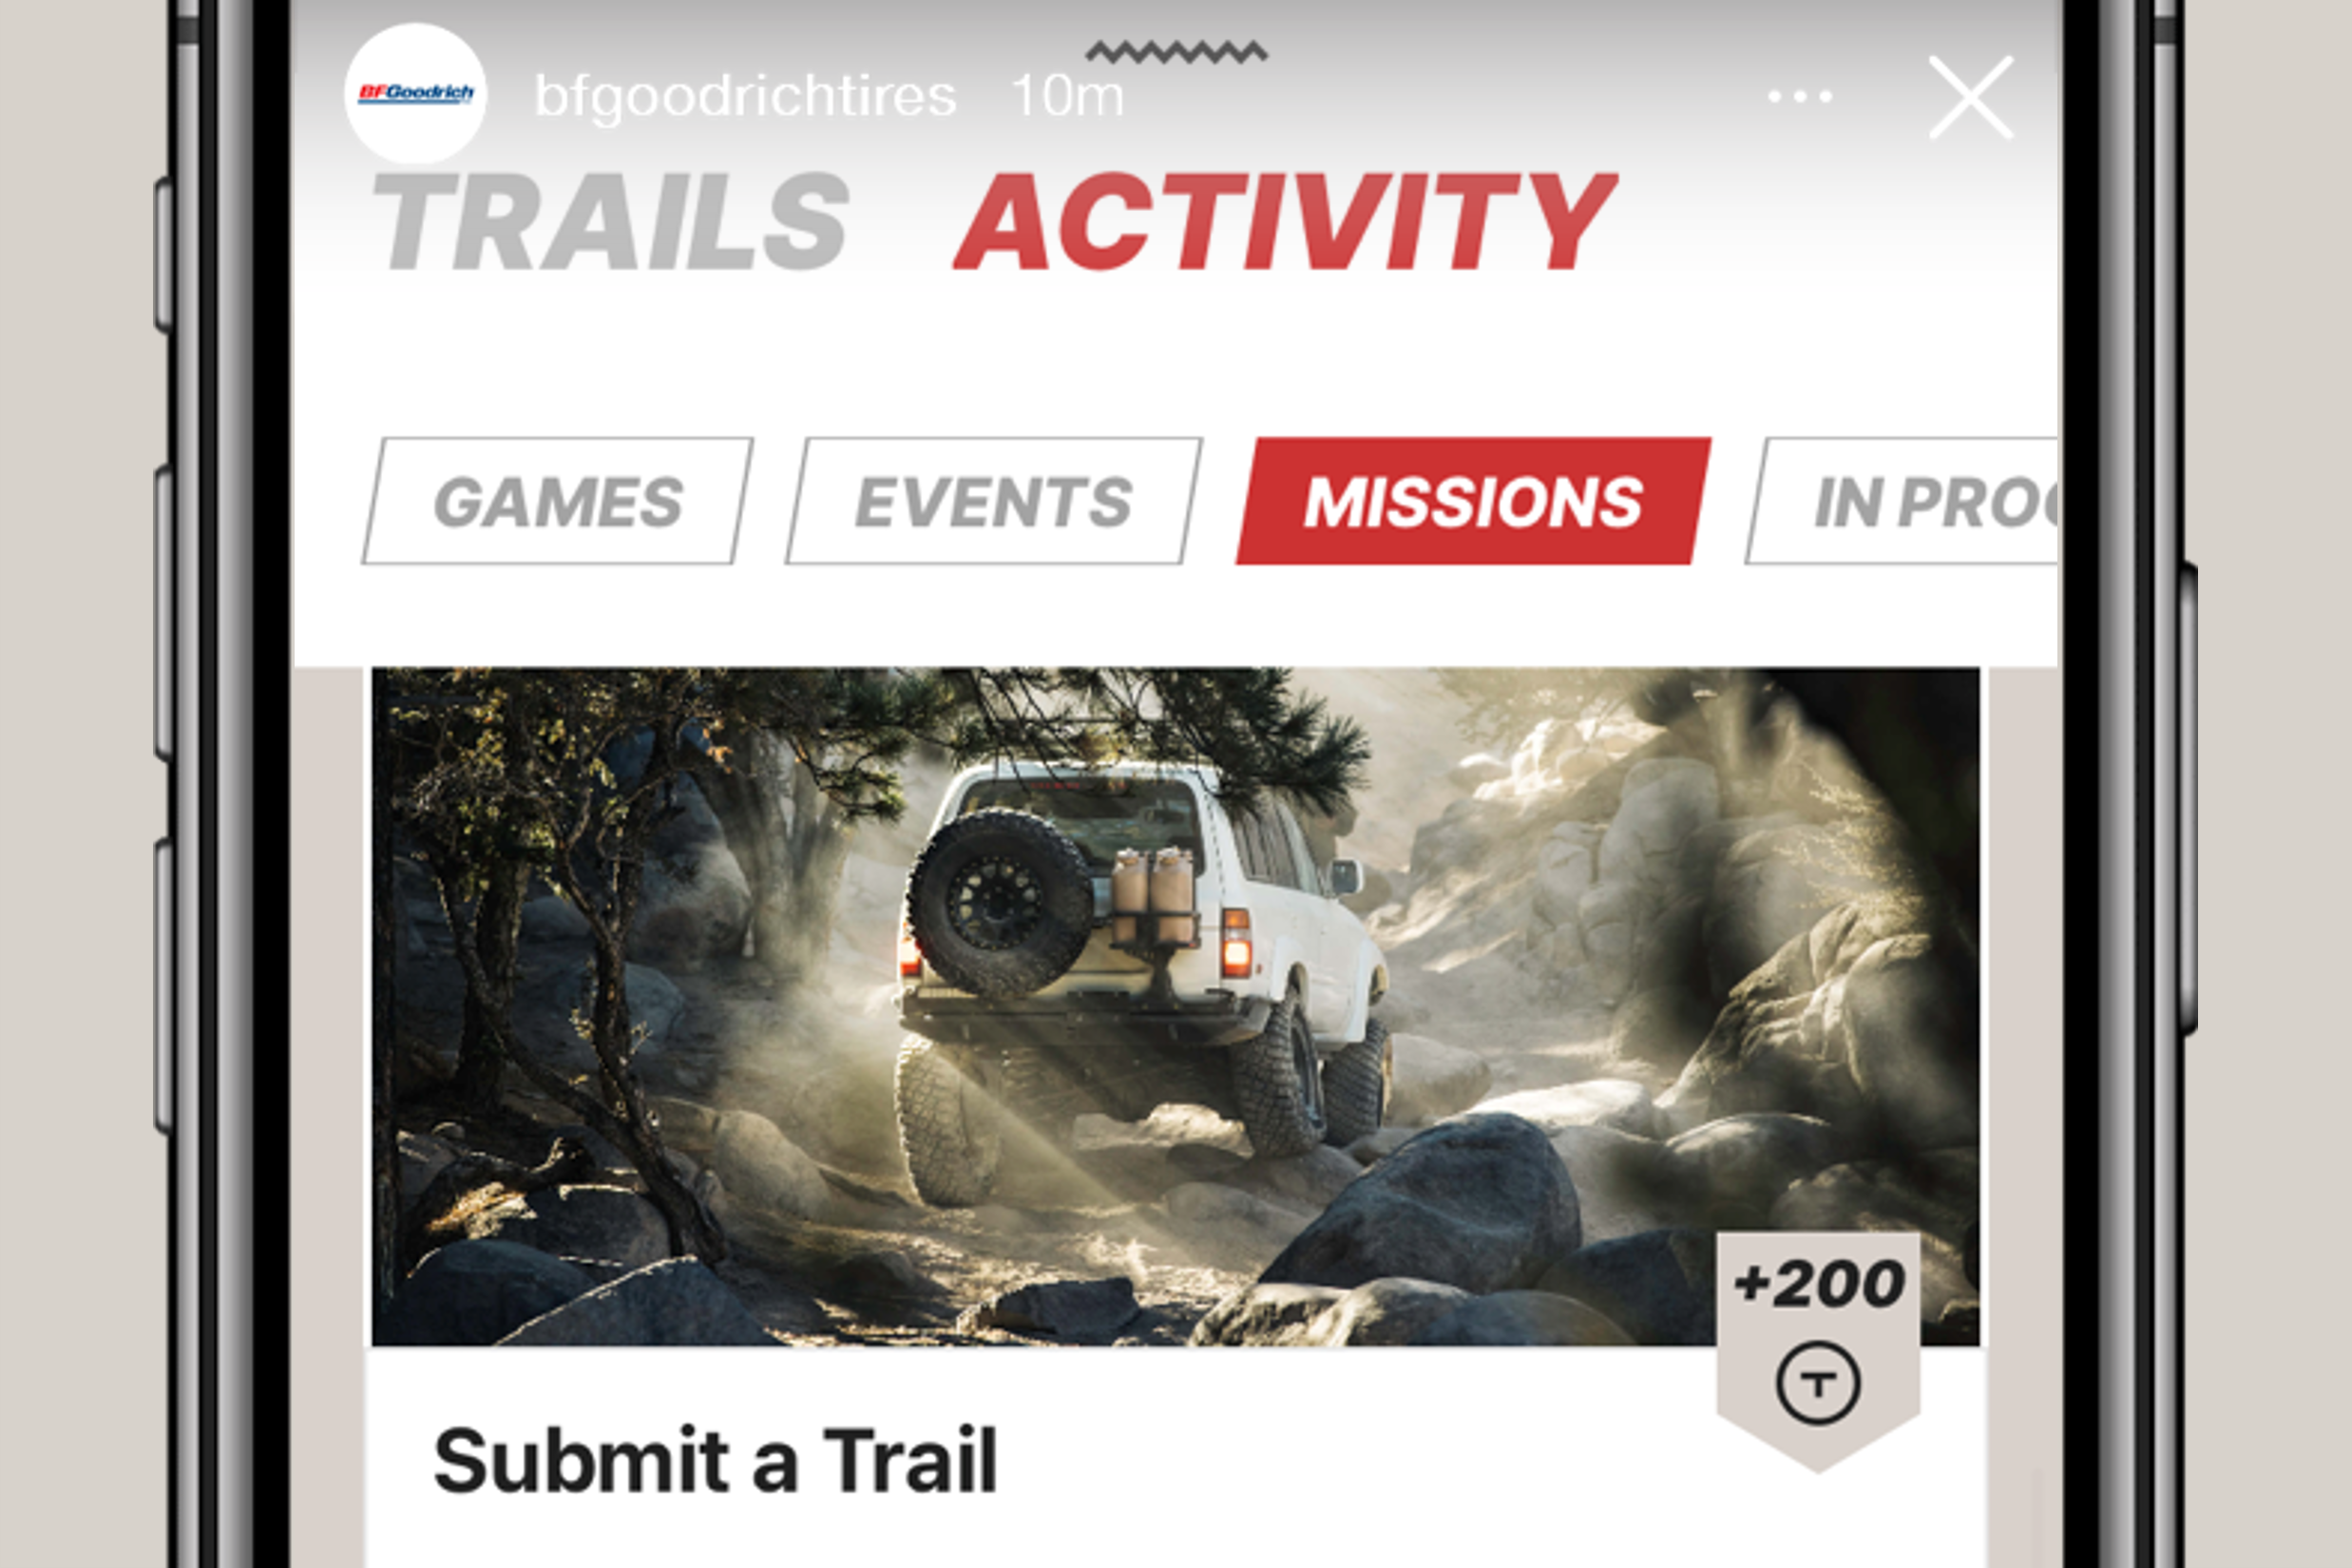Open the Submit a Trail mission title

pyautogui.click(x=715, y=1460)
